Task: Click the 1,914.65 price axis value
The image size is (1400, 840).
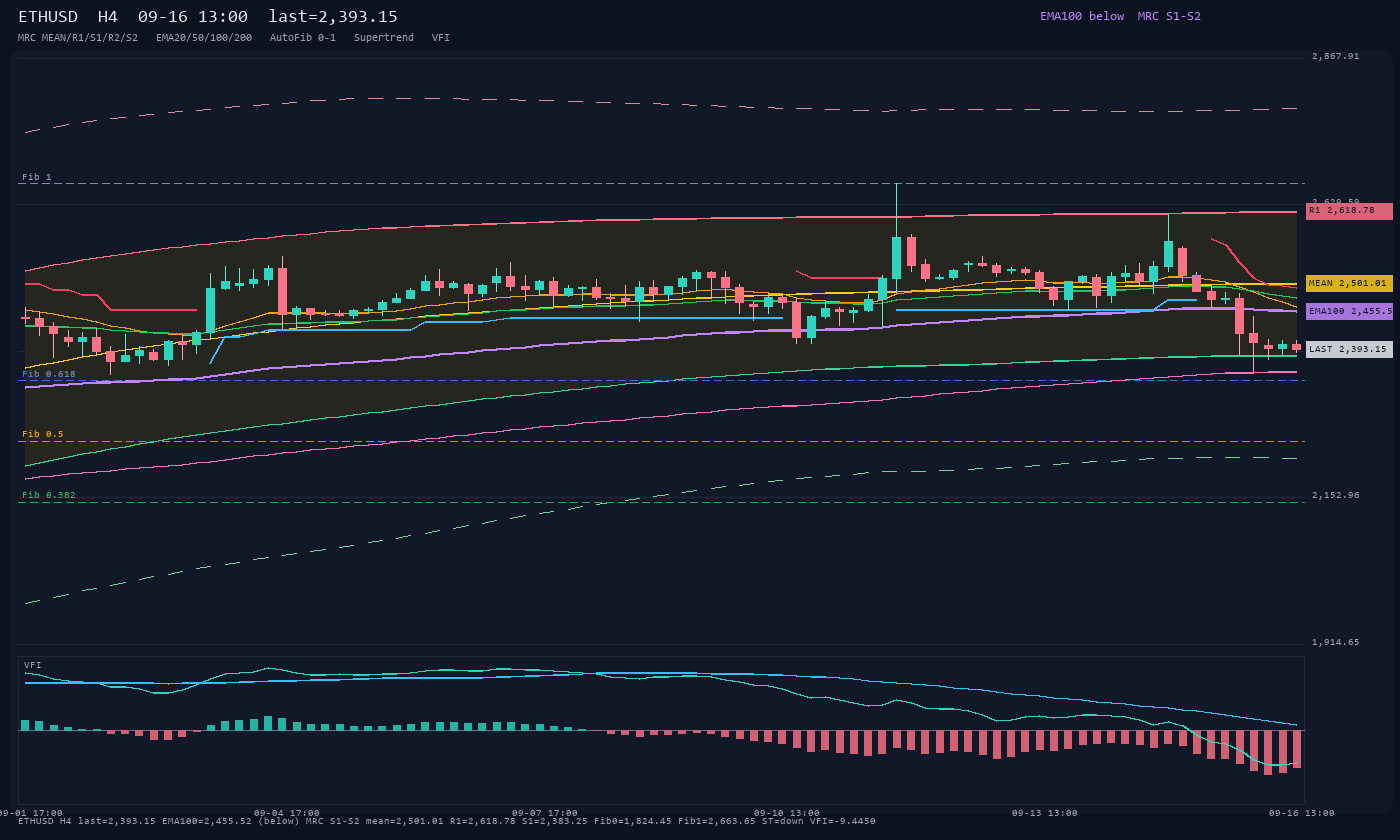Action: pos(1336,642)
